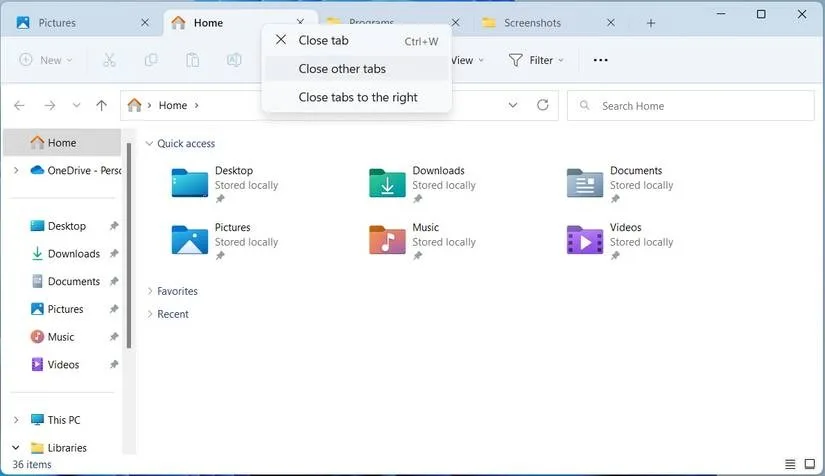Screen dimensions: 825x476
Task: Select OneDrive - Personal in sidebar
Action: click(75, 170)
